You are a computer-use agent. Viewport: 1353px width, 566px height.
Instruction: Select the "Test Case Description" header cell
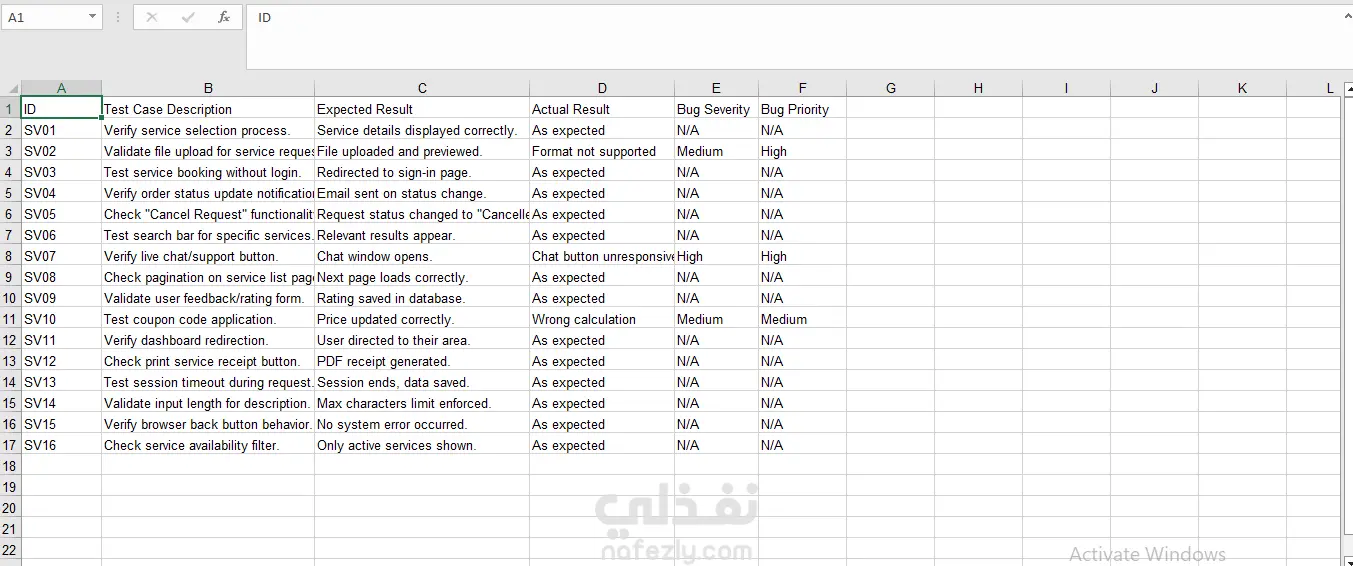(x=208, y=109)
